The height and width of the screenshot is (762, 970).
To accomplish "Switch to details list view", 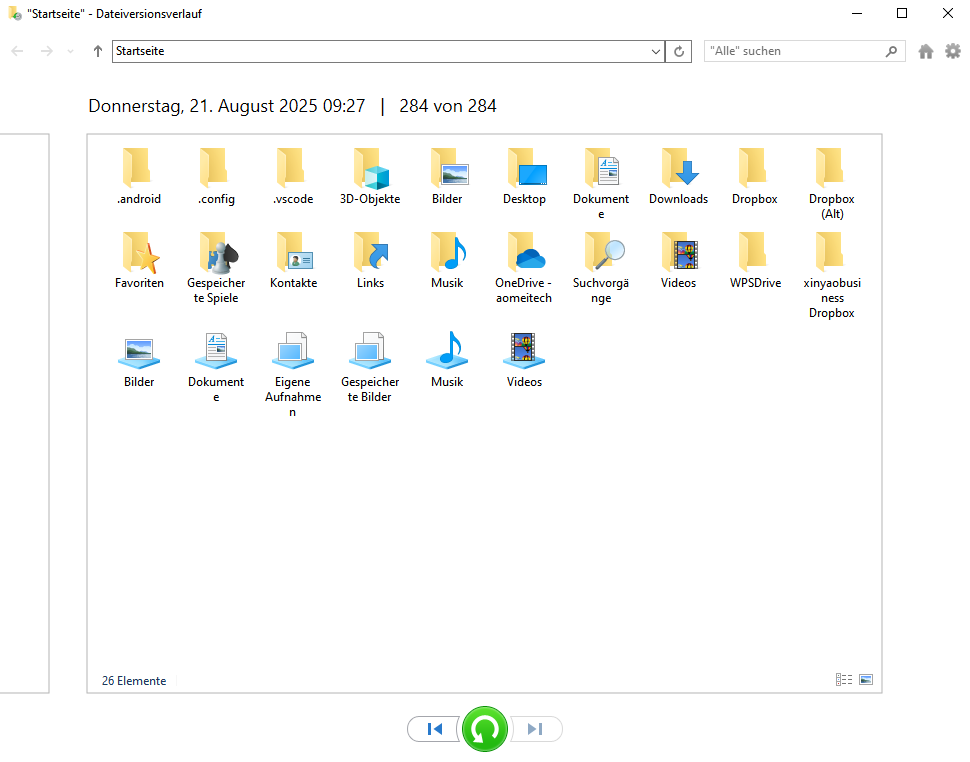I will (x=844, y=680).
